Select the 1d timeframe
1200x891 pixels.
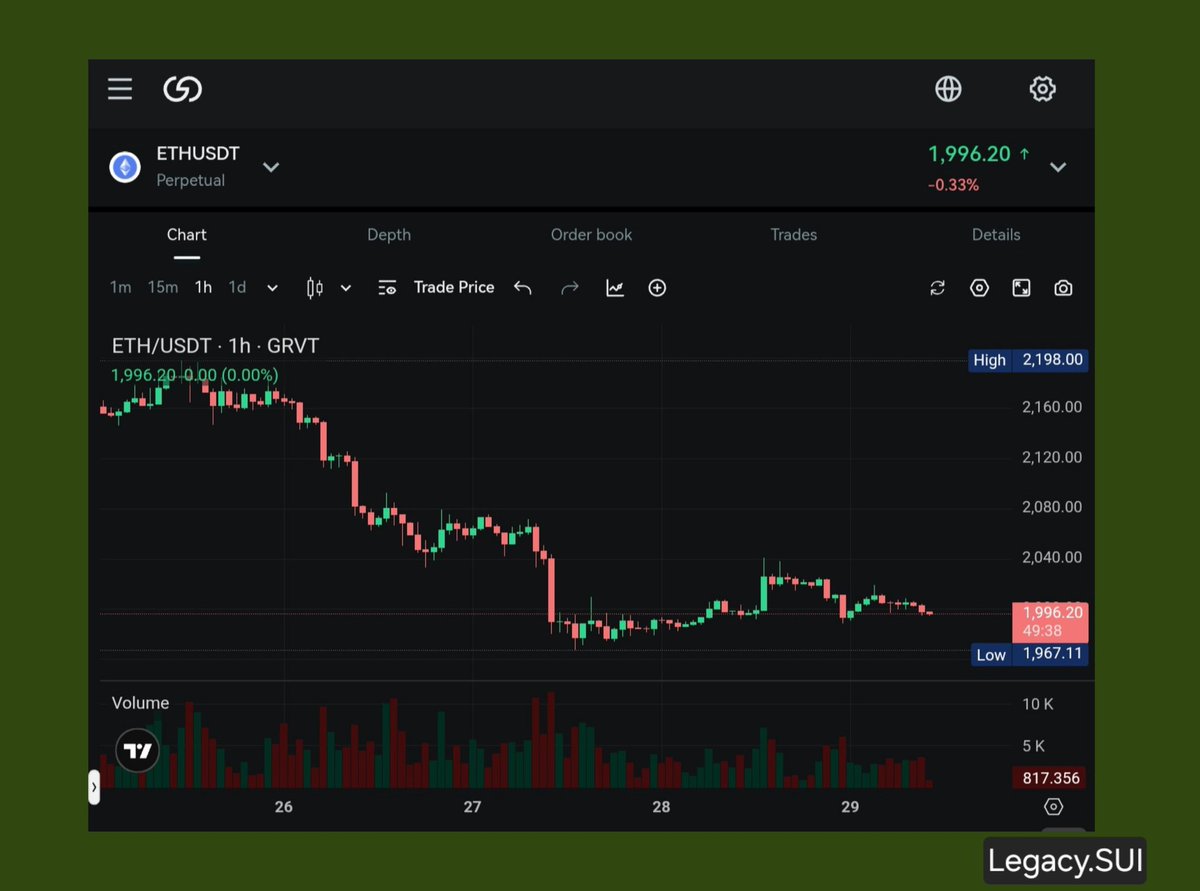click(237, 288)
